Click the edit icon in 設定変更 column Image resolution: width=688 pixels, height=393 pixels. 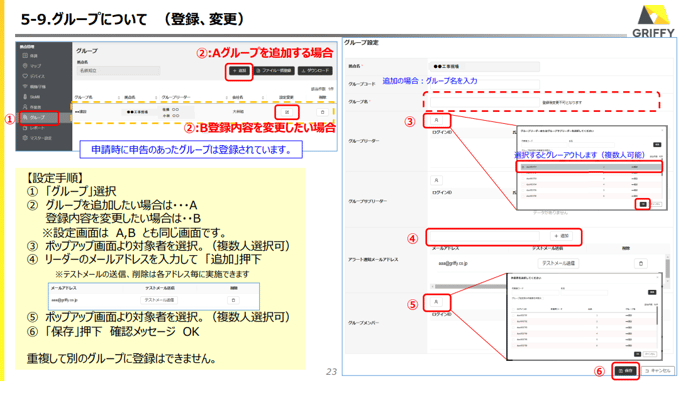click(287, 112)
